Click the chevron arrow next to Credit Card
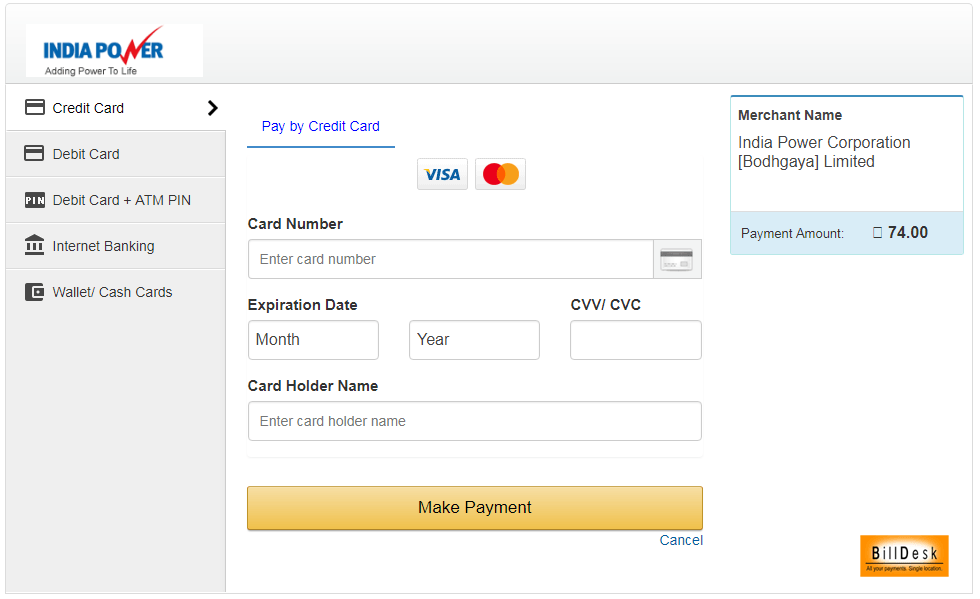 coord(212,108)
